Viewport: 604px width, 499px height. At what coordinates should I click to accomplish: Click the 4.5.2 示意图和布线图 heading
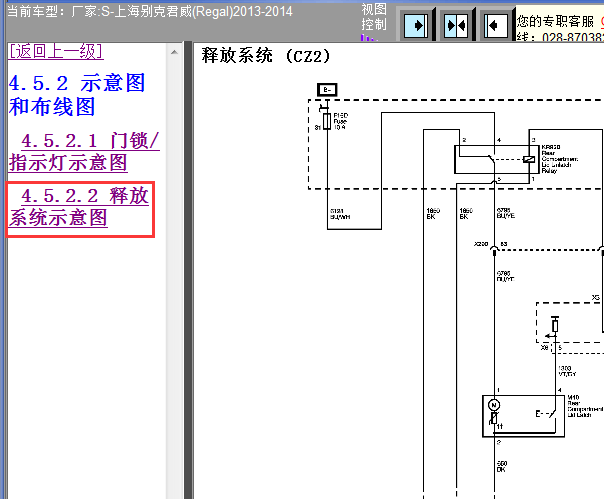77,95
